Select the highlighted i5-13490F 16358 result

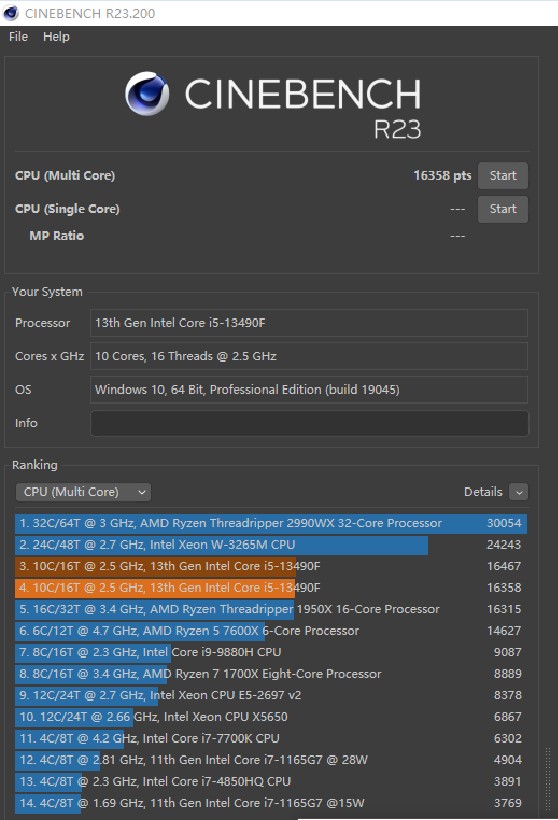(271, 587)
